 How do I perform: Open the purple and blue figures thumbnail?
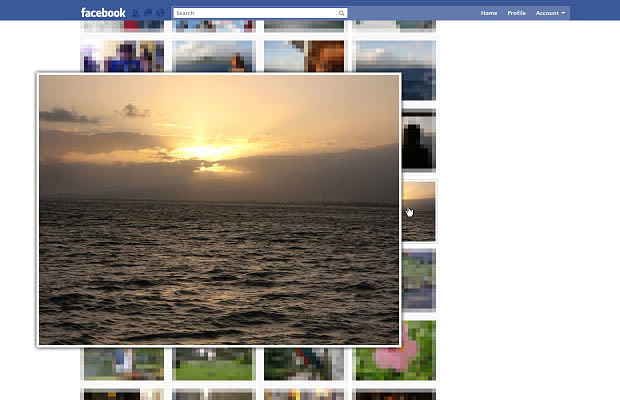click(123, 56)
